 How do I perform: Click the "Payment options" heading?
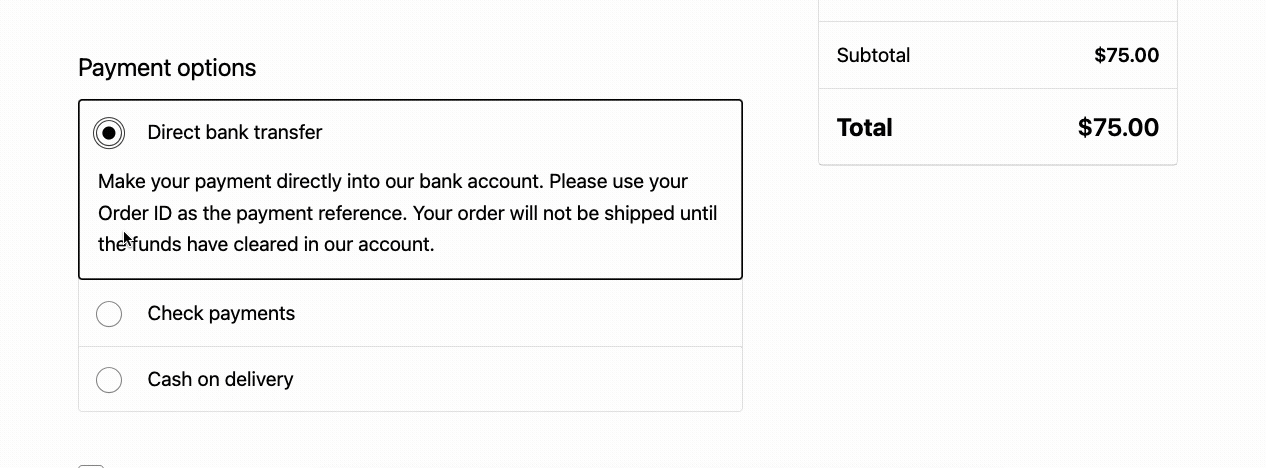(167, 68)
